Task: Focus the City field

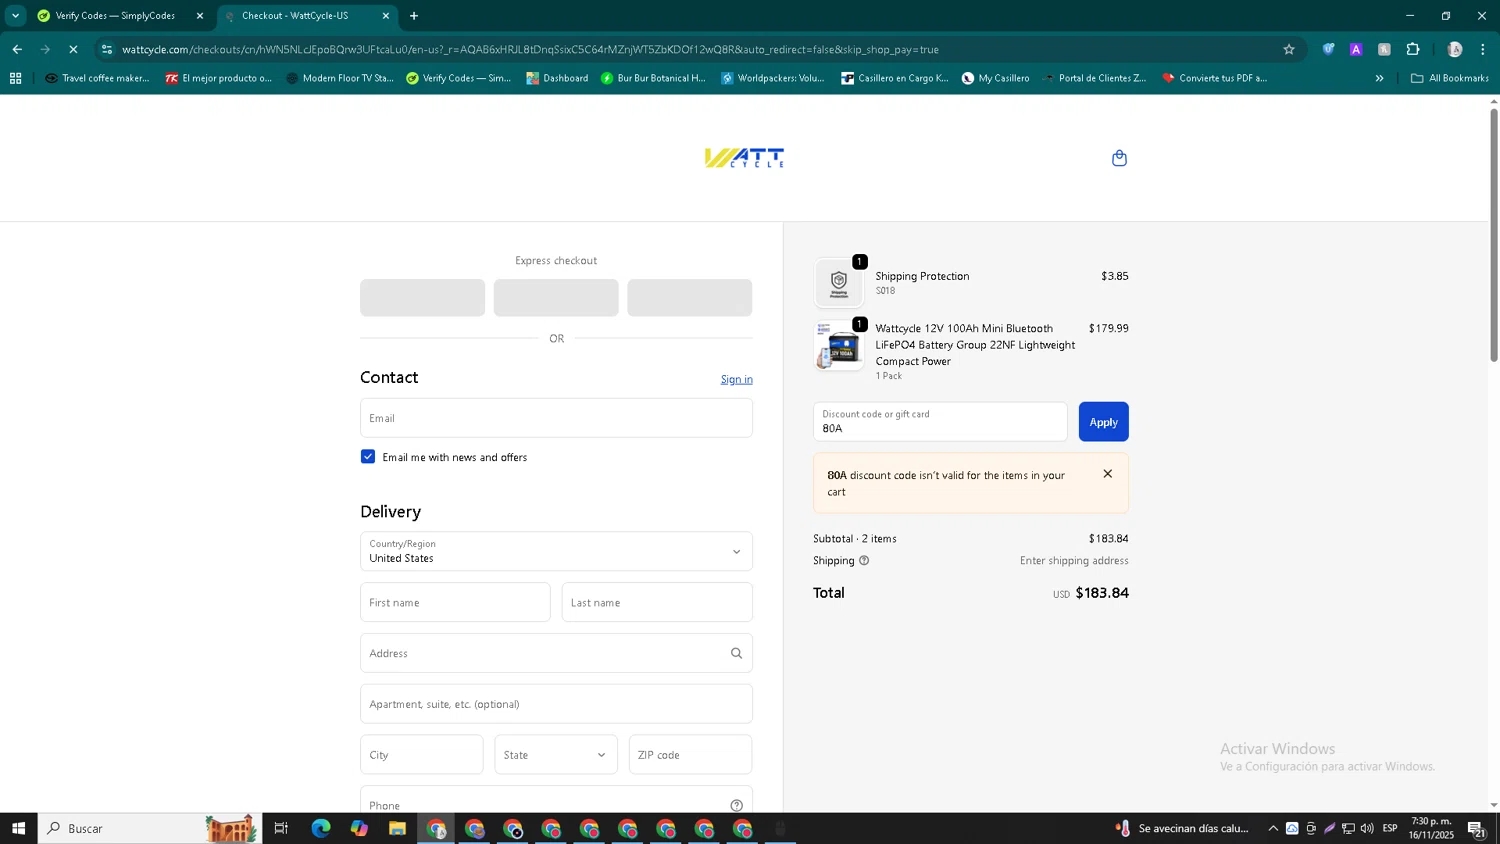Action: click(421, 755)
